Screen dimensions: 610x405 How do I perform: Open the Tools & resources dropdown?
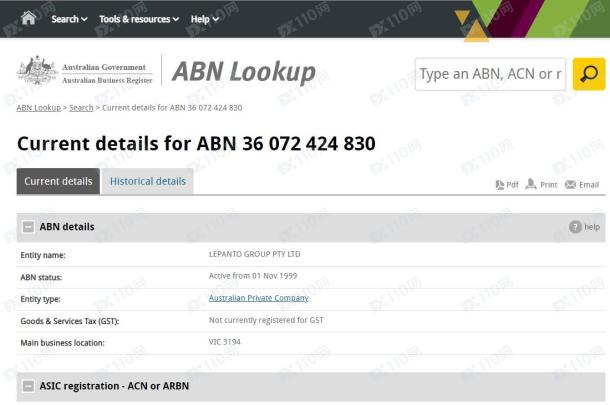click(139, 19)
